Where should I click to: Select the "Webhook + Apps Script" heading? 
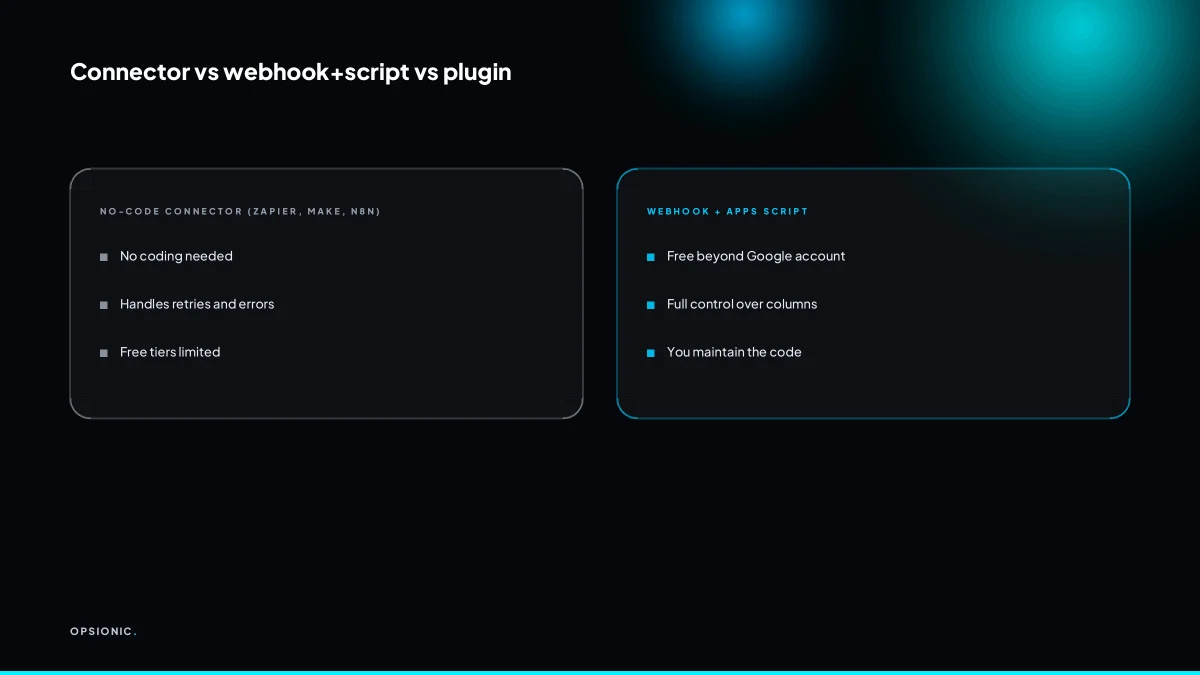point(727,212)
